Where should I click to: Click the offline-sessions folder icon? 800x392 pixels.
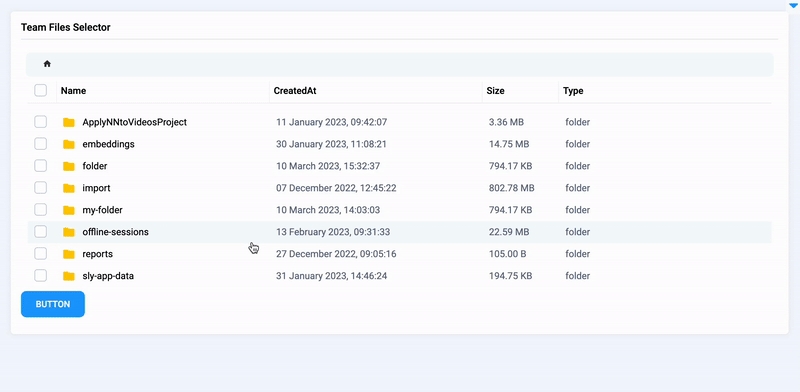click(x=69, y=232)
